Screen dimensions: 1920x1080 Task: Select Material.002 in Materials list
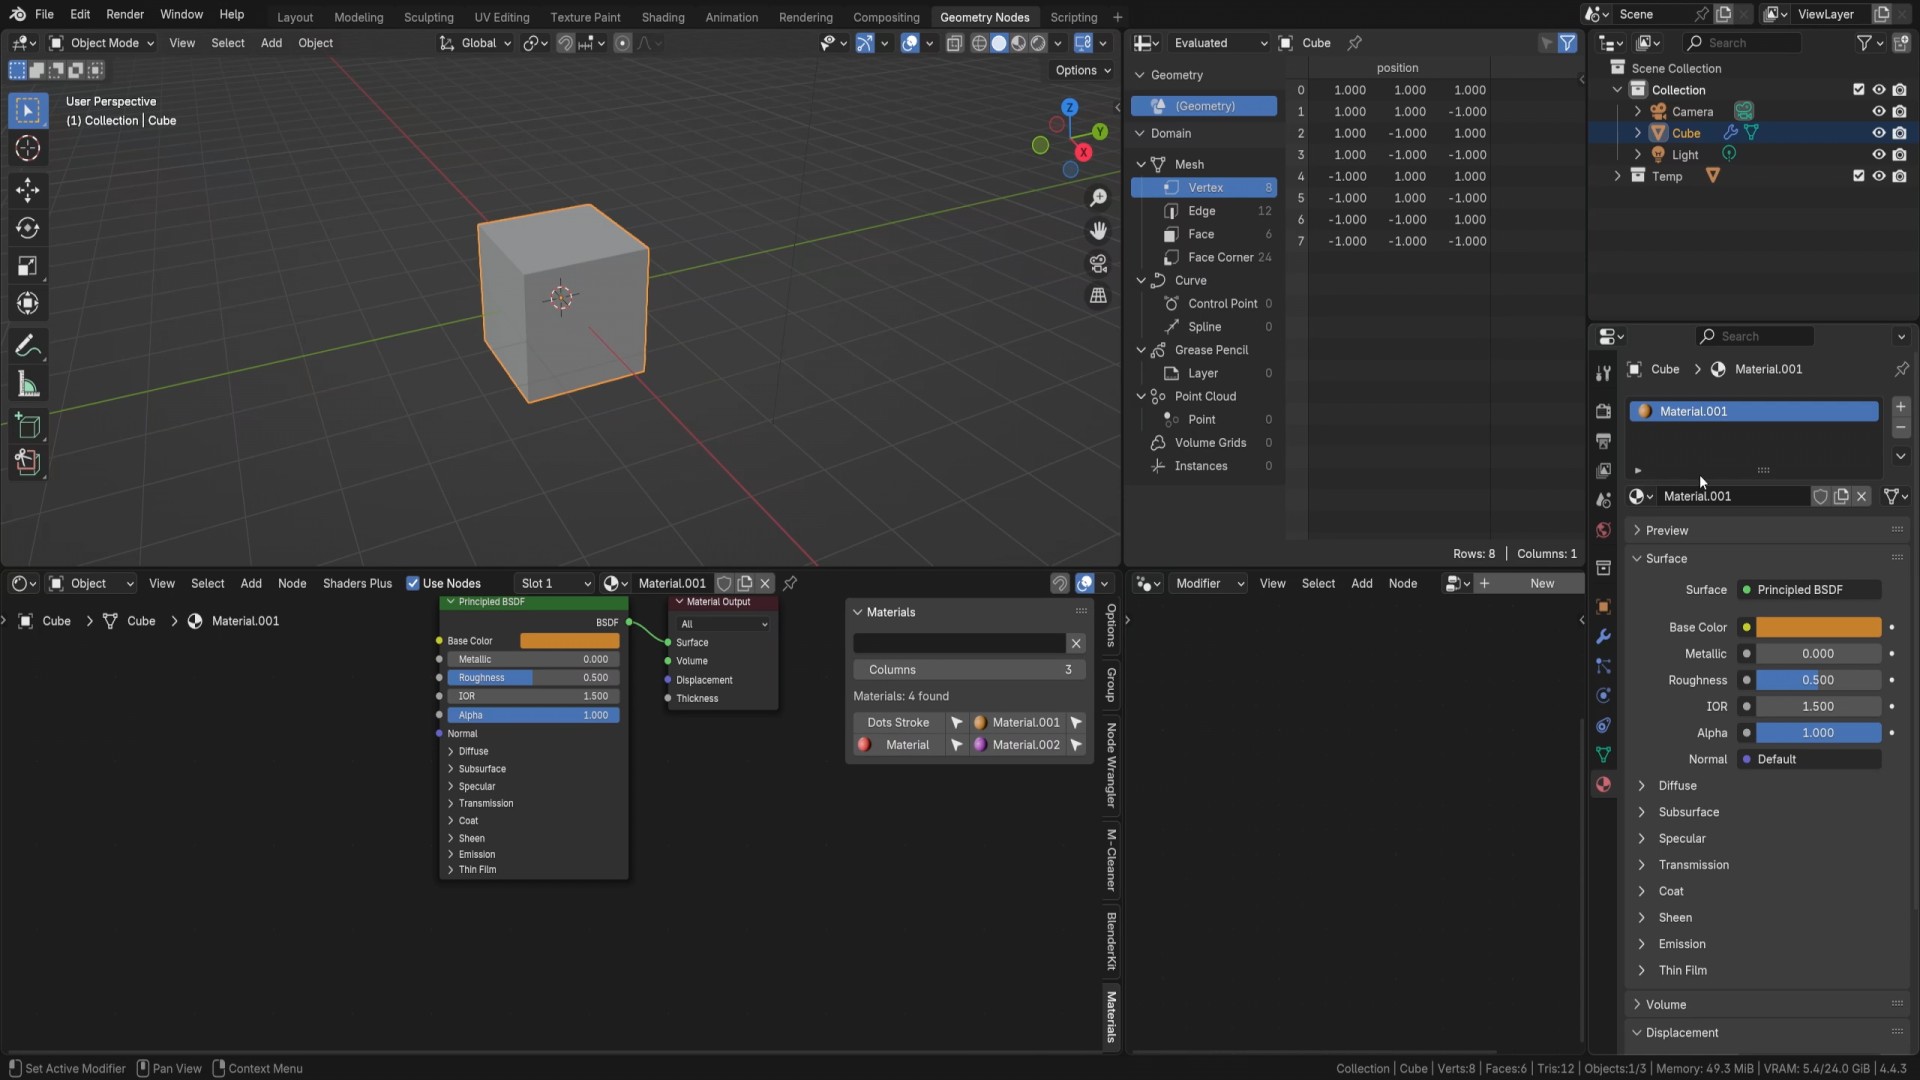coord(1025,745)
